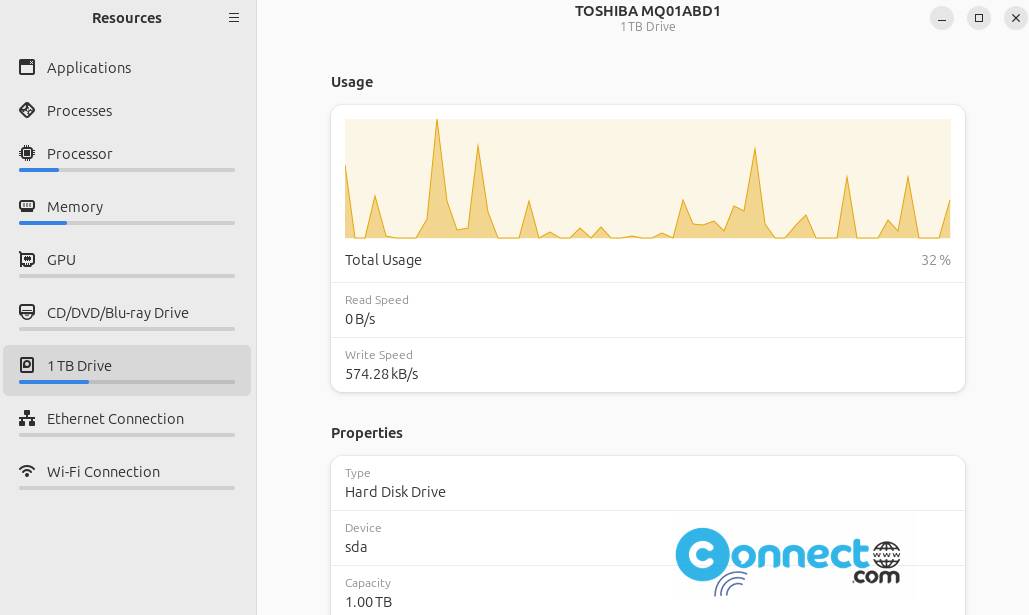Click the Processor chip icon

27,153
